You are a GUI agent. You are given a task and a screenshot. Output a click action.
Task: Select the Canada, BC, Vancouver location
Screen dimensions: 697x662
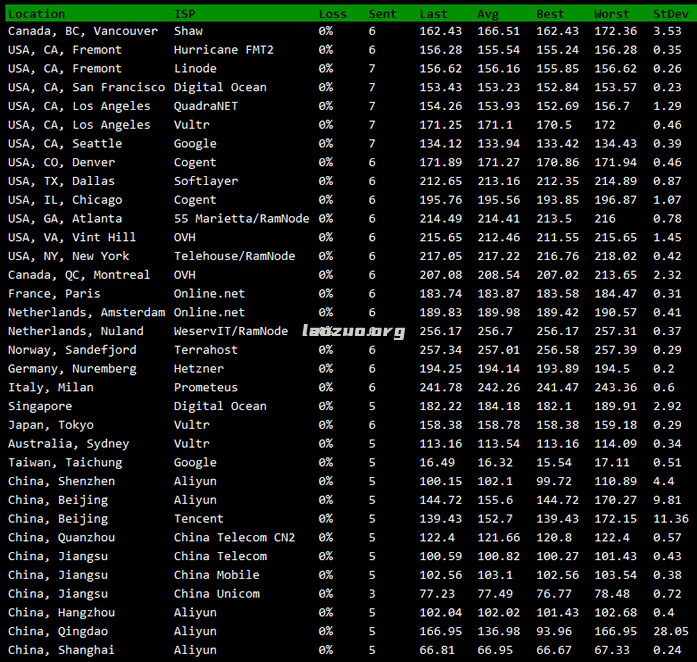(83, 31)
